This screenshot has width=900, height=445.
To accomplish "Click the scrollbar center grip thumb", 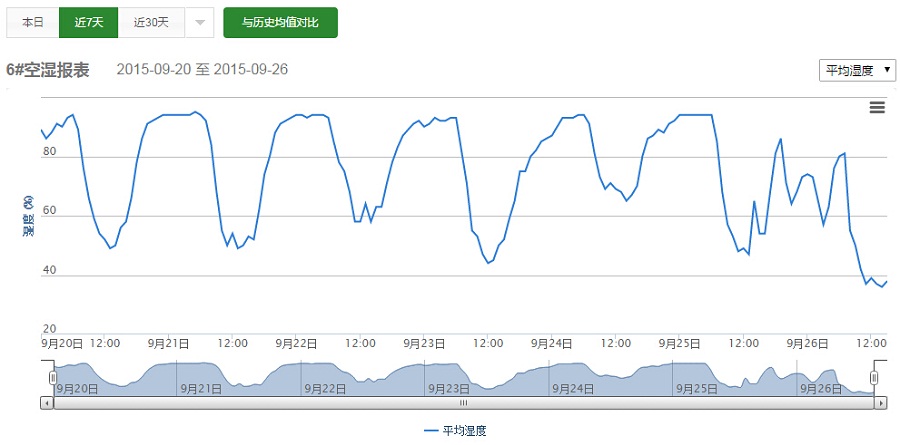I will click(x=463, y=403).
